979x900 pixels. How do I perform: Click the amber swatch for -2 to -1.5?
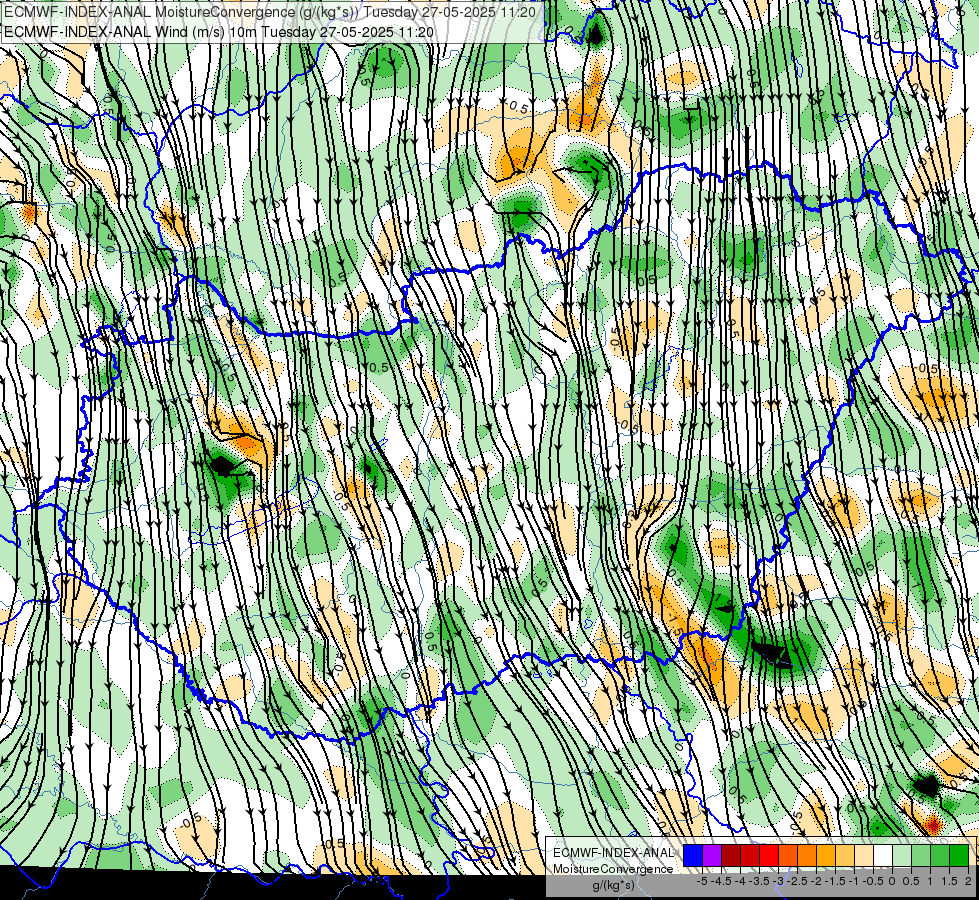point(826,855)
